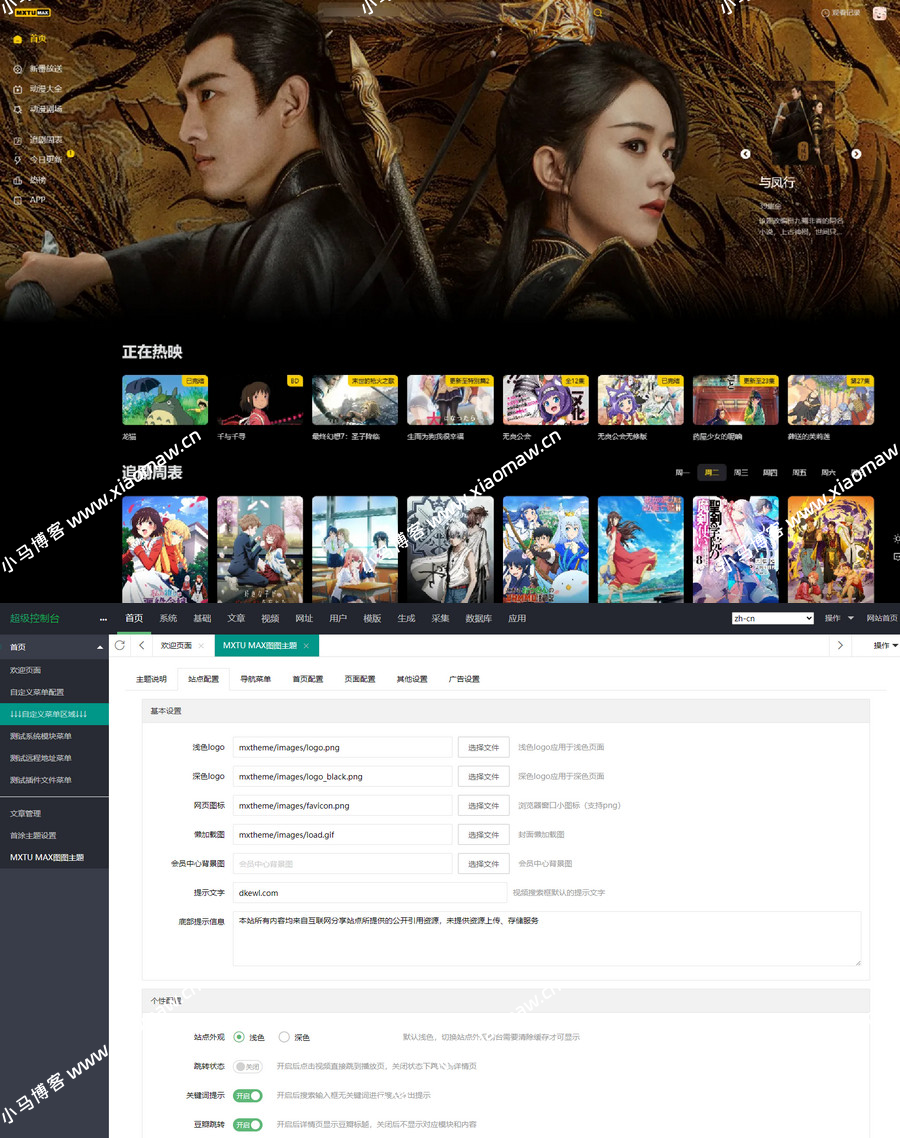Open 网站首页 link in admin header
The width and height of the screenshot is (900, 1138).
click(881, 618)
